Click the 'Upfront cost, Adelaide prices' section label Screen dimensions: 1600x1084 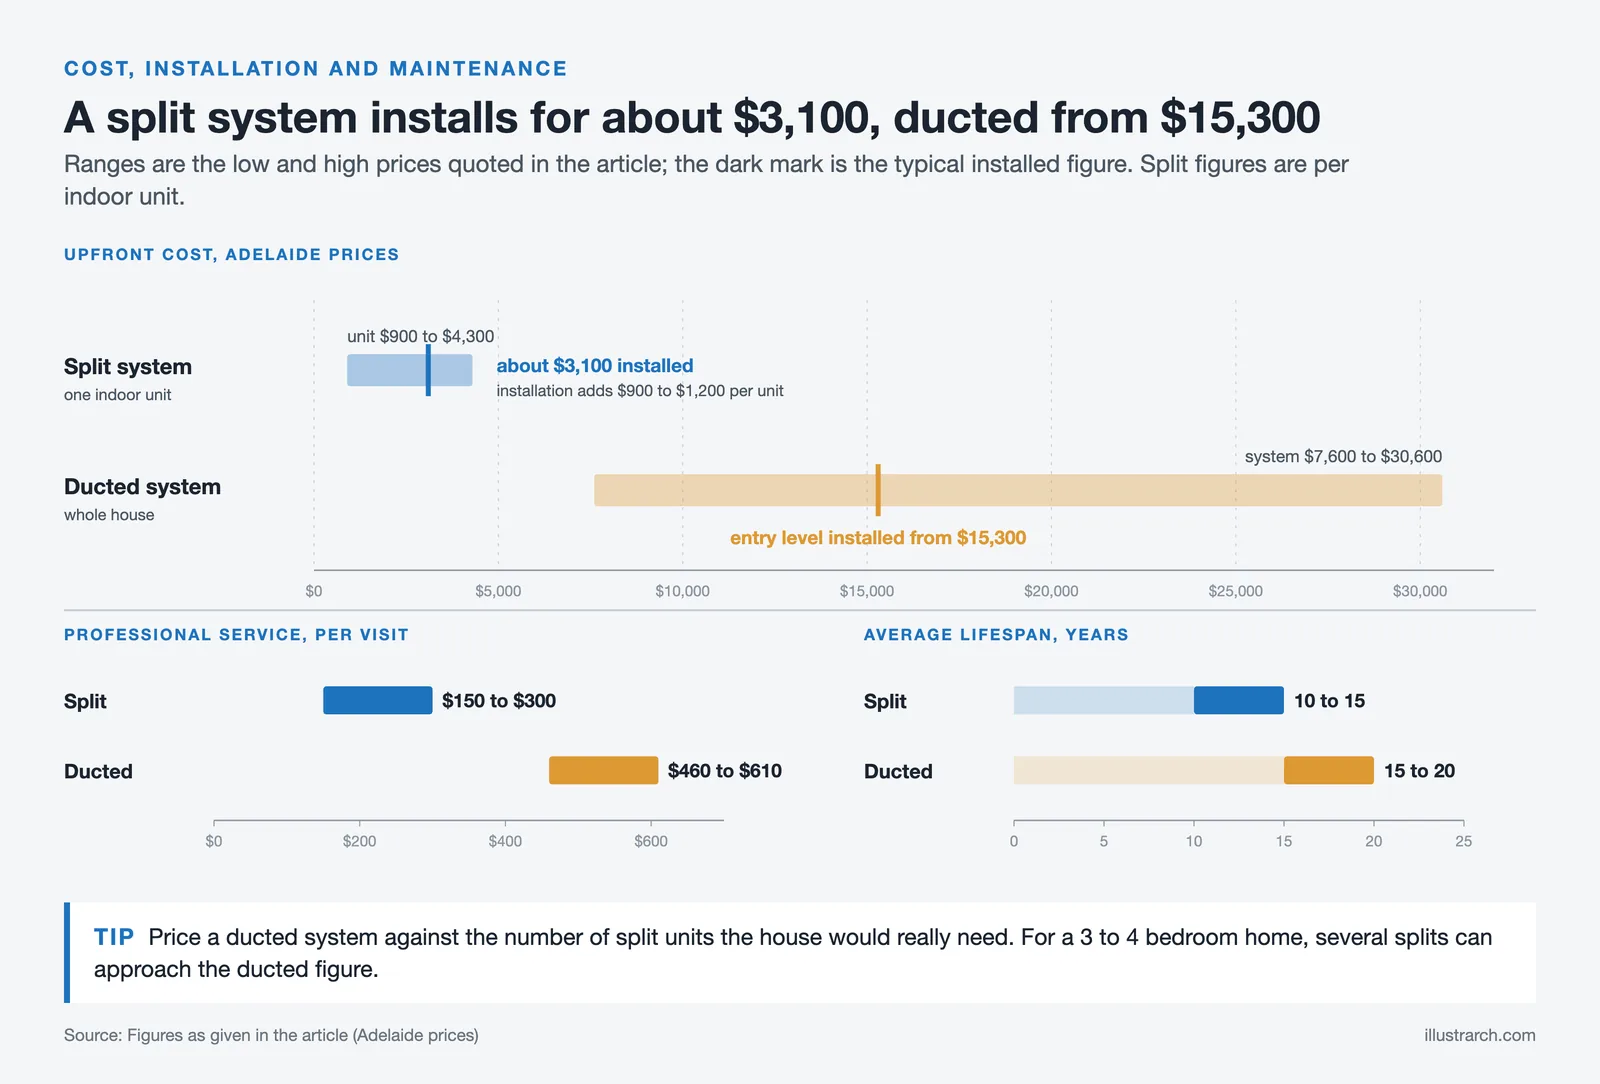pos(231,255)
